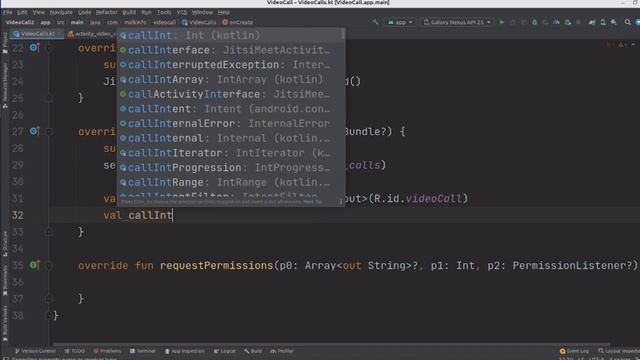Viewport: 640px width, 360px height.
Task: Select the callIntRange completion suggestion
Action: tap(229, 182)
